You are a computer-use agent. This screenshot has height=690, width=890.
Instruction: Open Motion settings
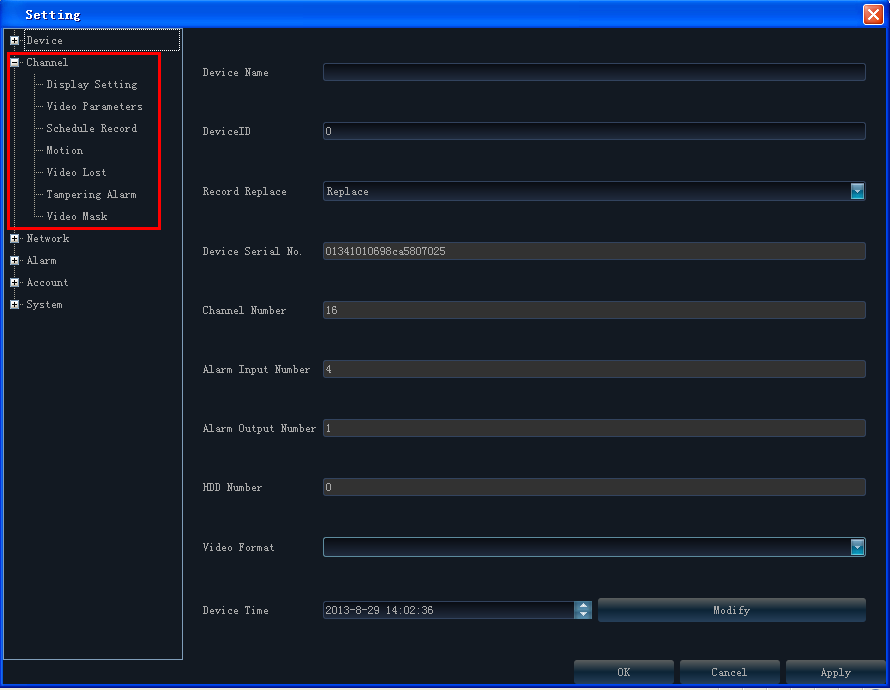(65, 150)
